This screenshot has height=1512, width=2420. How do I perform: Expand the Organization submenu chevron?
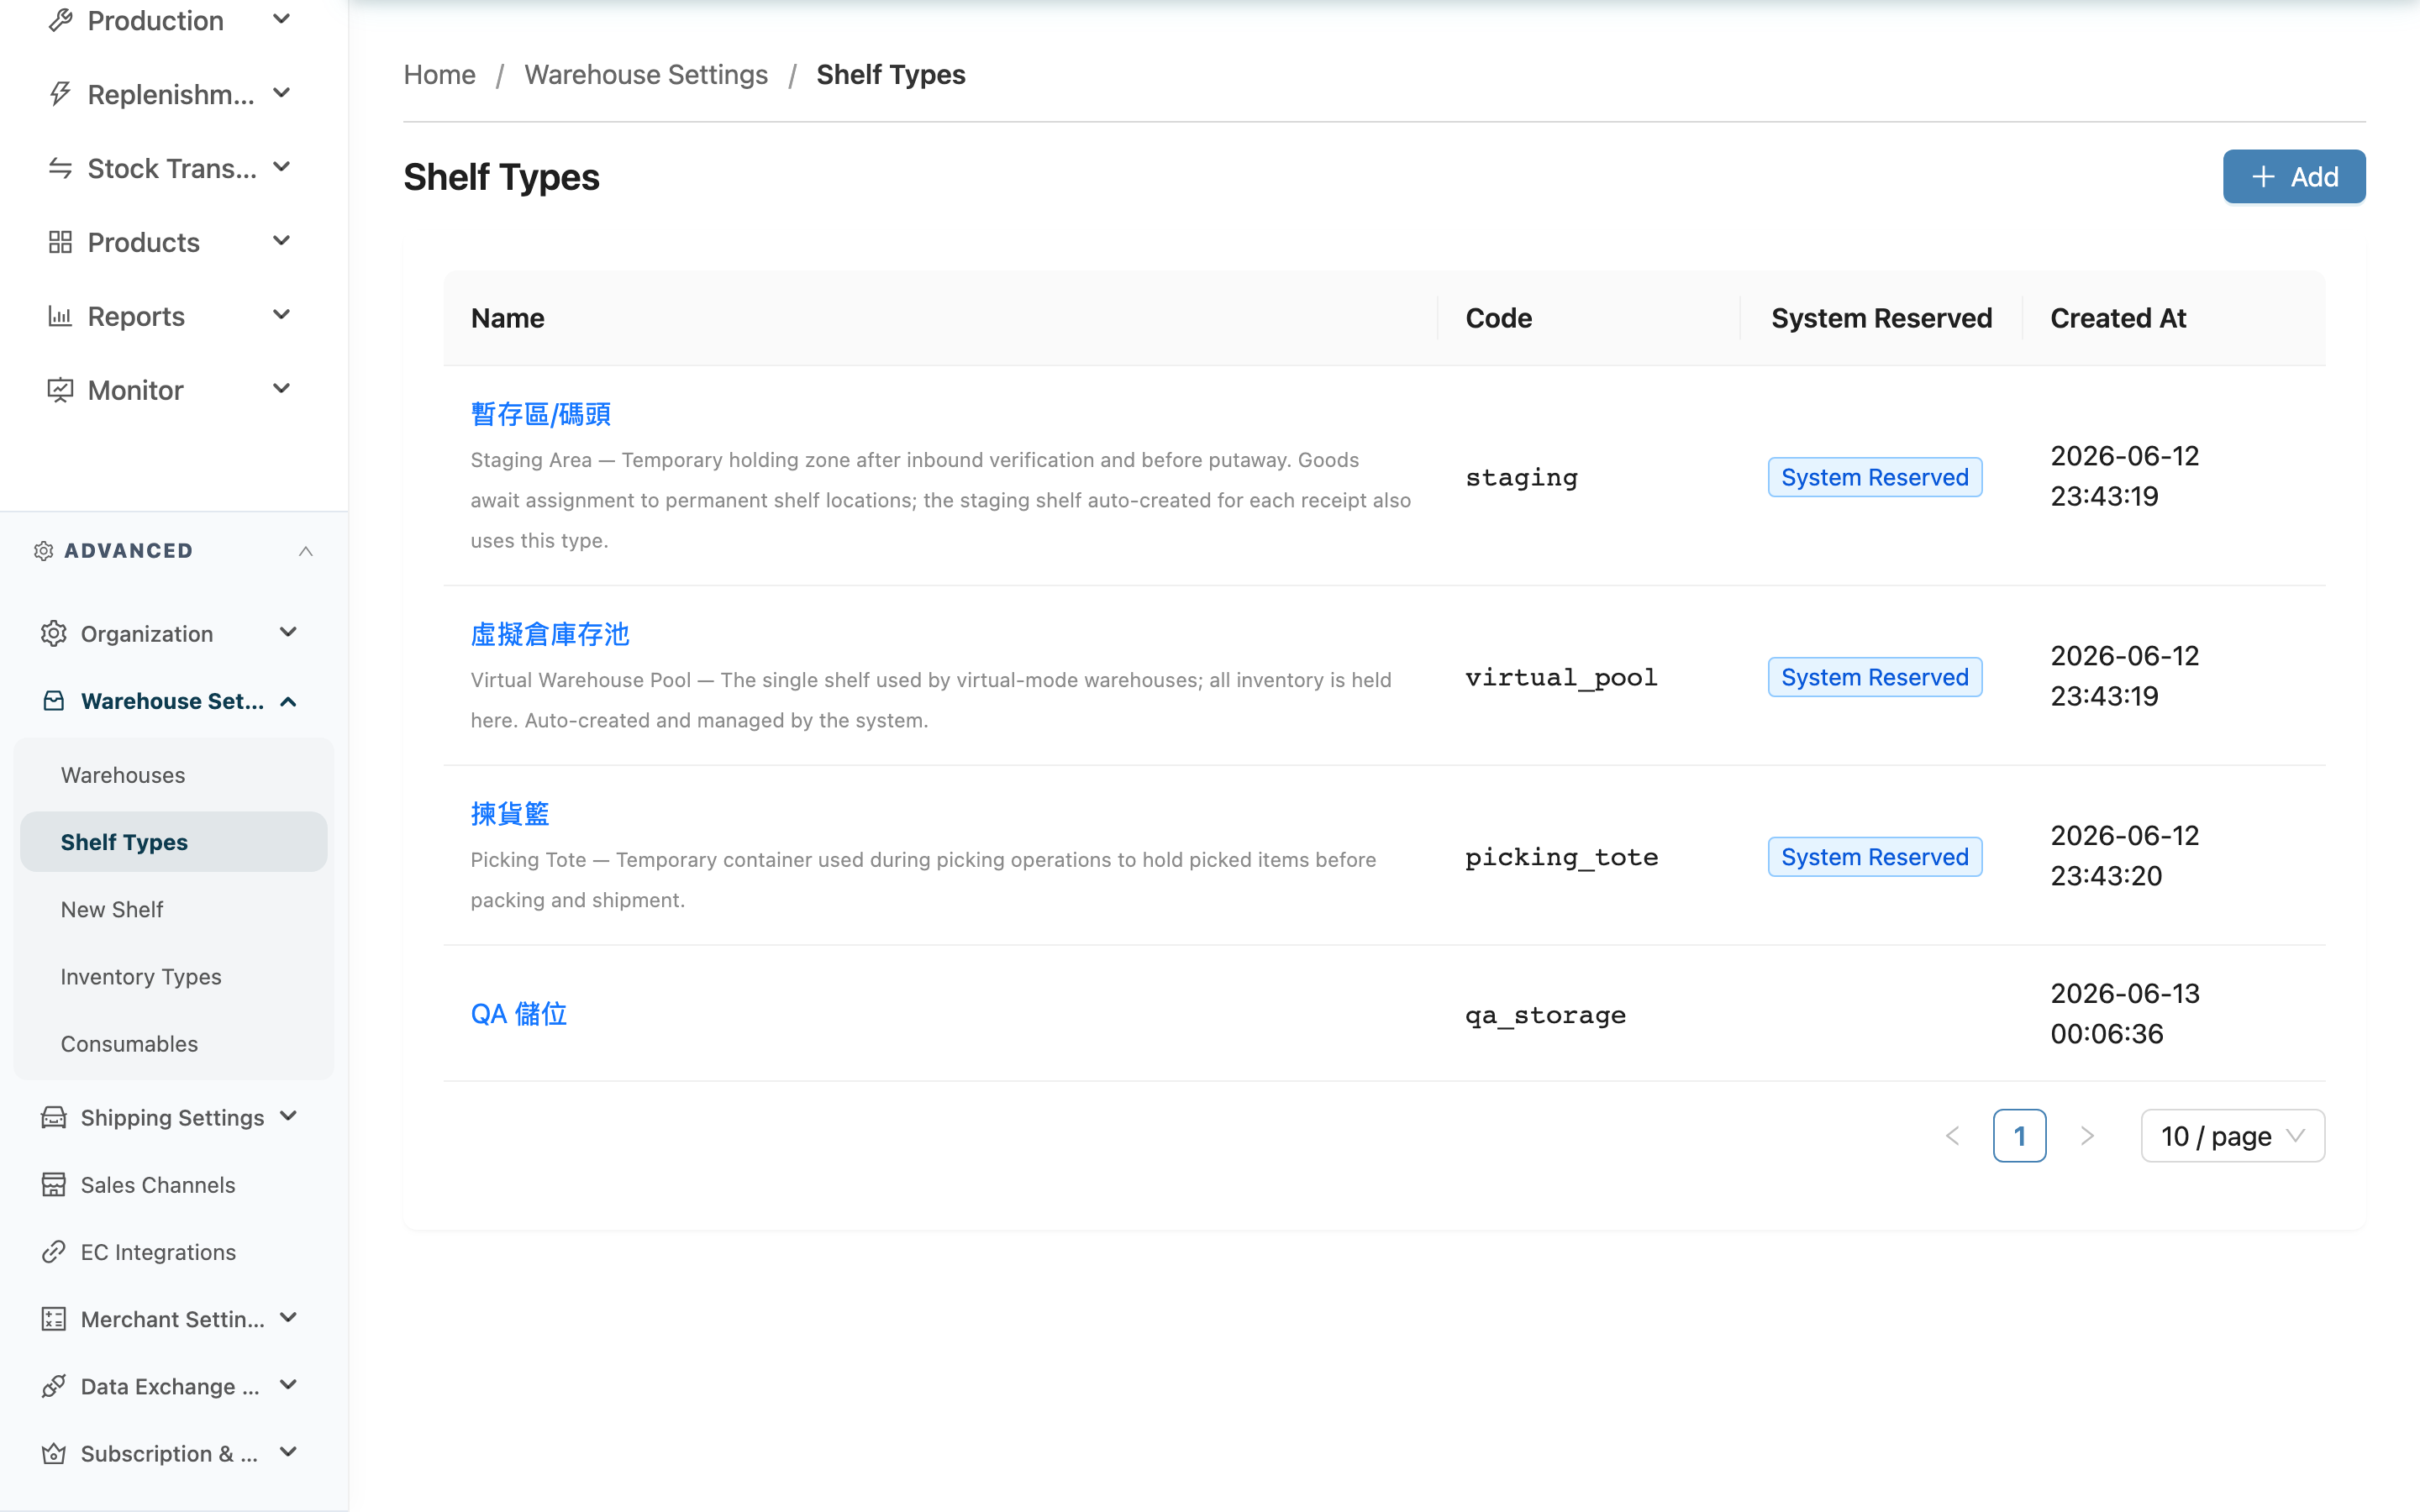click(x=289, y=632)
